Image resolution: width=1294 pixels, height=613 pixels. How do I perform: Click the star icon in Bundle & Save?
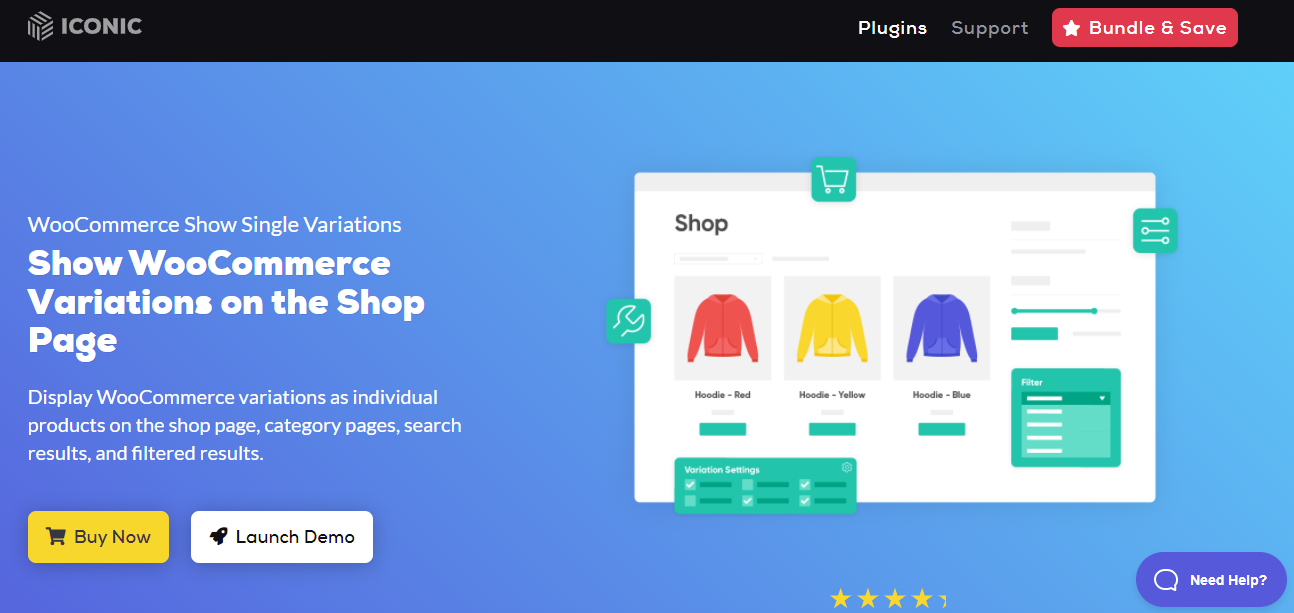pos(1071,28)
